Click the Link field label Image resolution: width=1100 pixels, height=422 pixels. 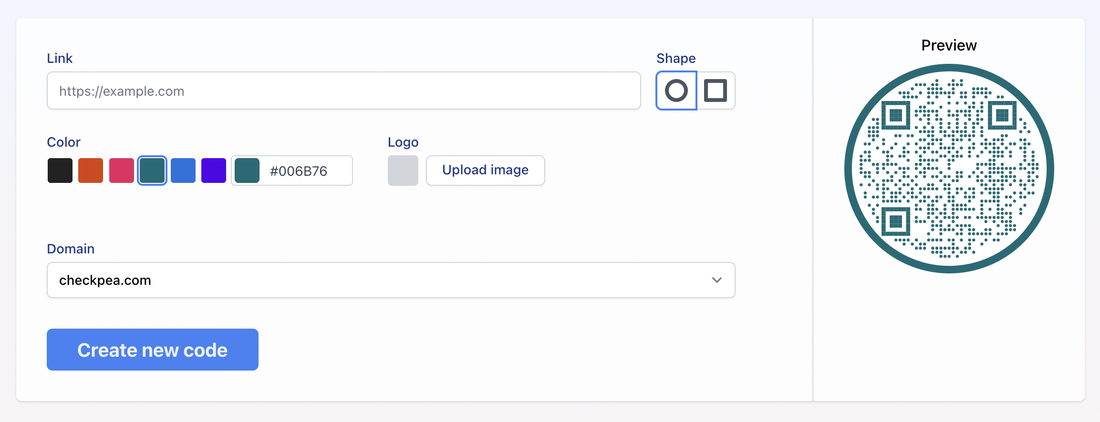point(60,59)
